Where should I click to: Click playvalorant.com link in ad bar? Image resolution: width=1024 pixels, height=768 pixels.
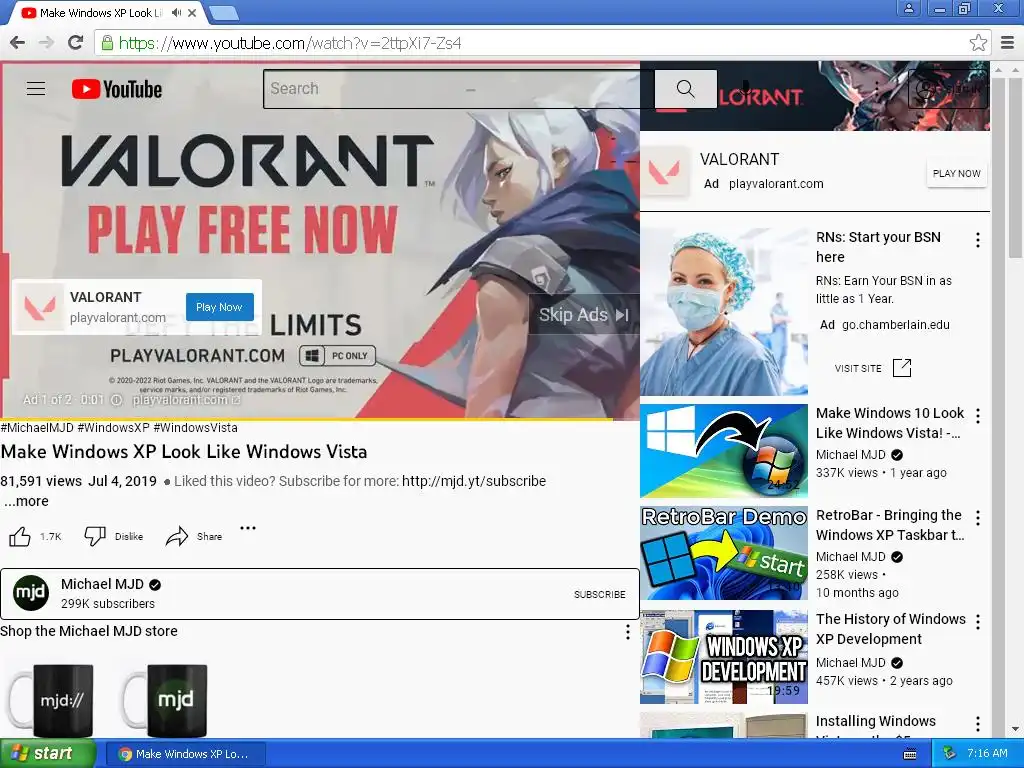[185, 400]
